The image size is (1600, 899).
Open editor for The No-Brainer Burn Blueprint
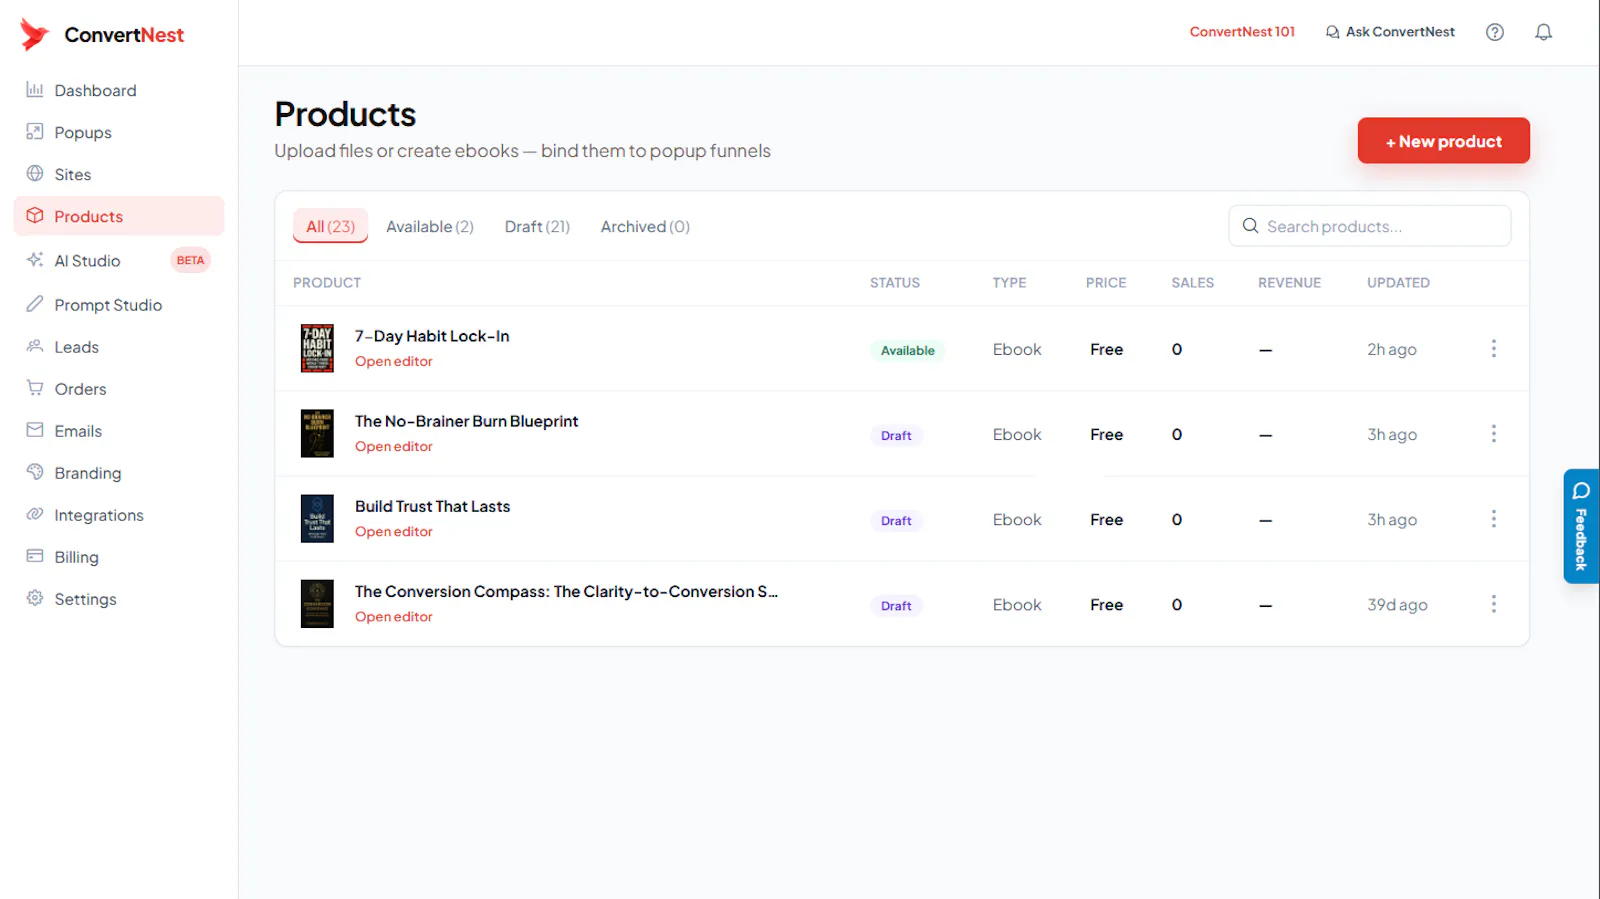click(394, 447)
